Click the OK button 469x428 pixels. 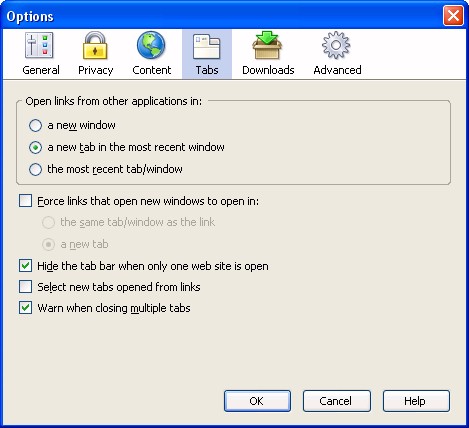click(x=257, y=401)
